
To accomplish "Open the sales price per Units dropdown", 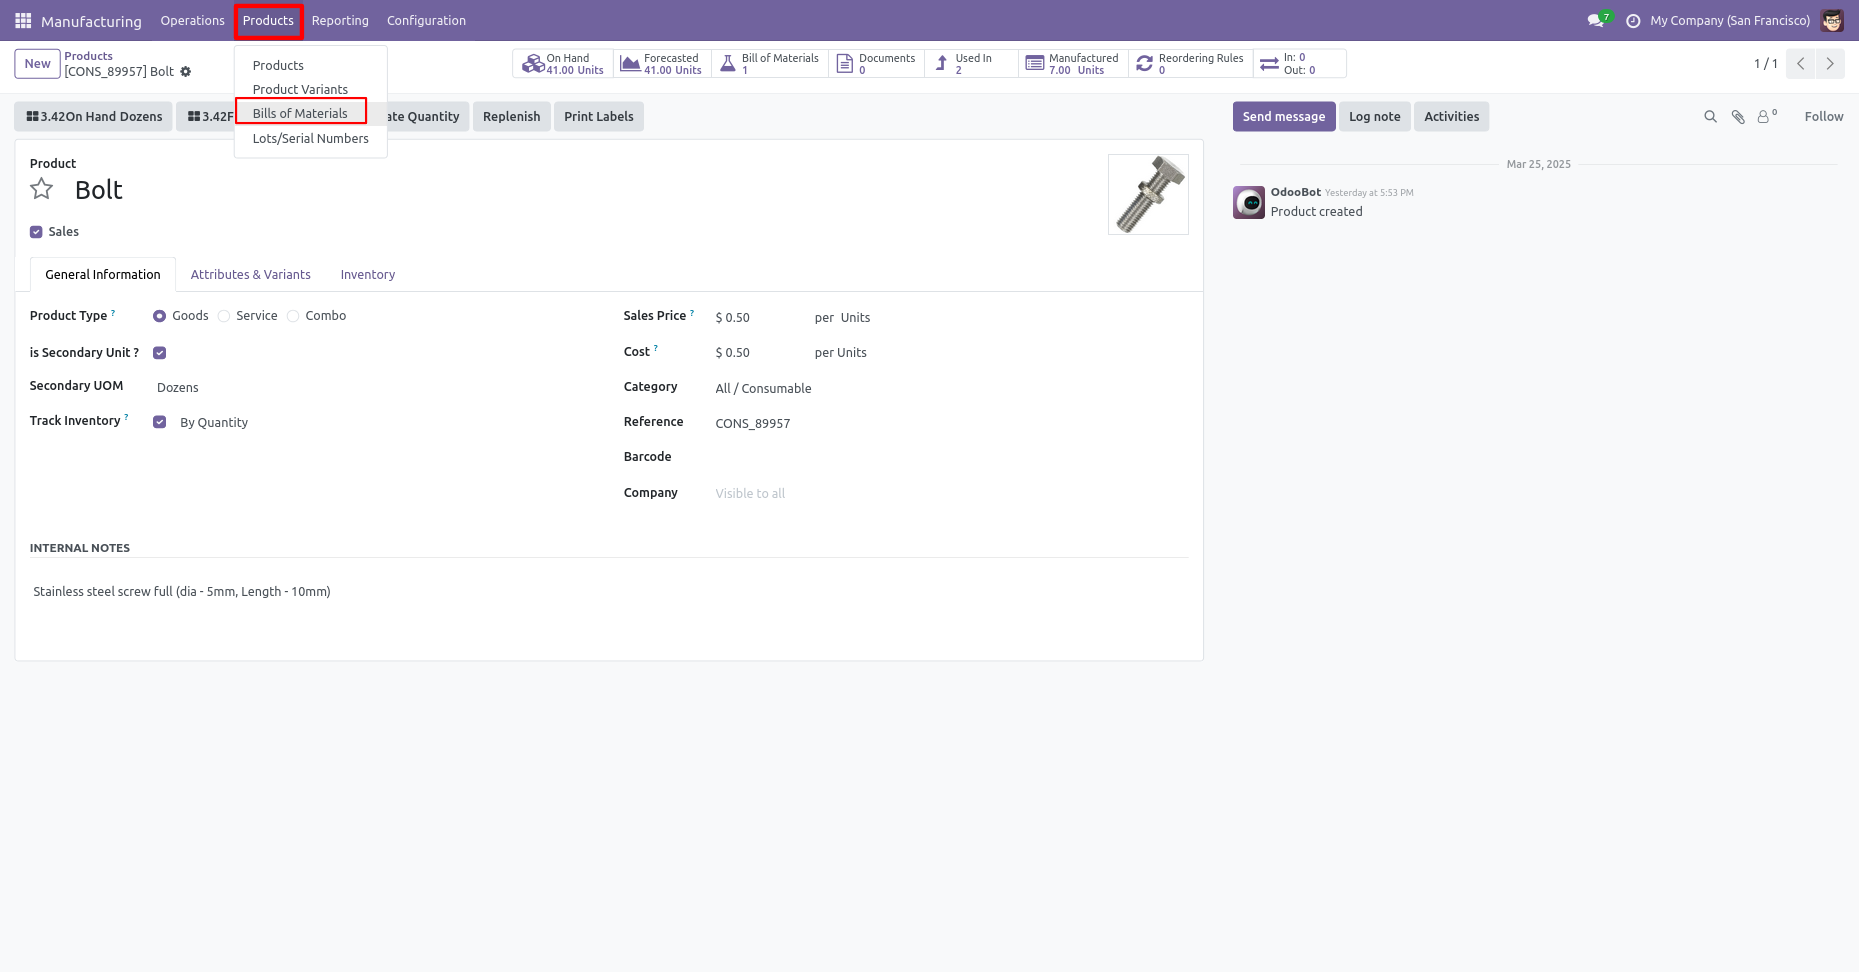I will [x=855, y=317].
